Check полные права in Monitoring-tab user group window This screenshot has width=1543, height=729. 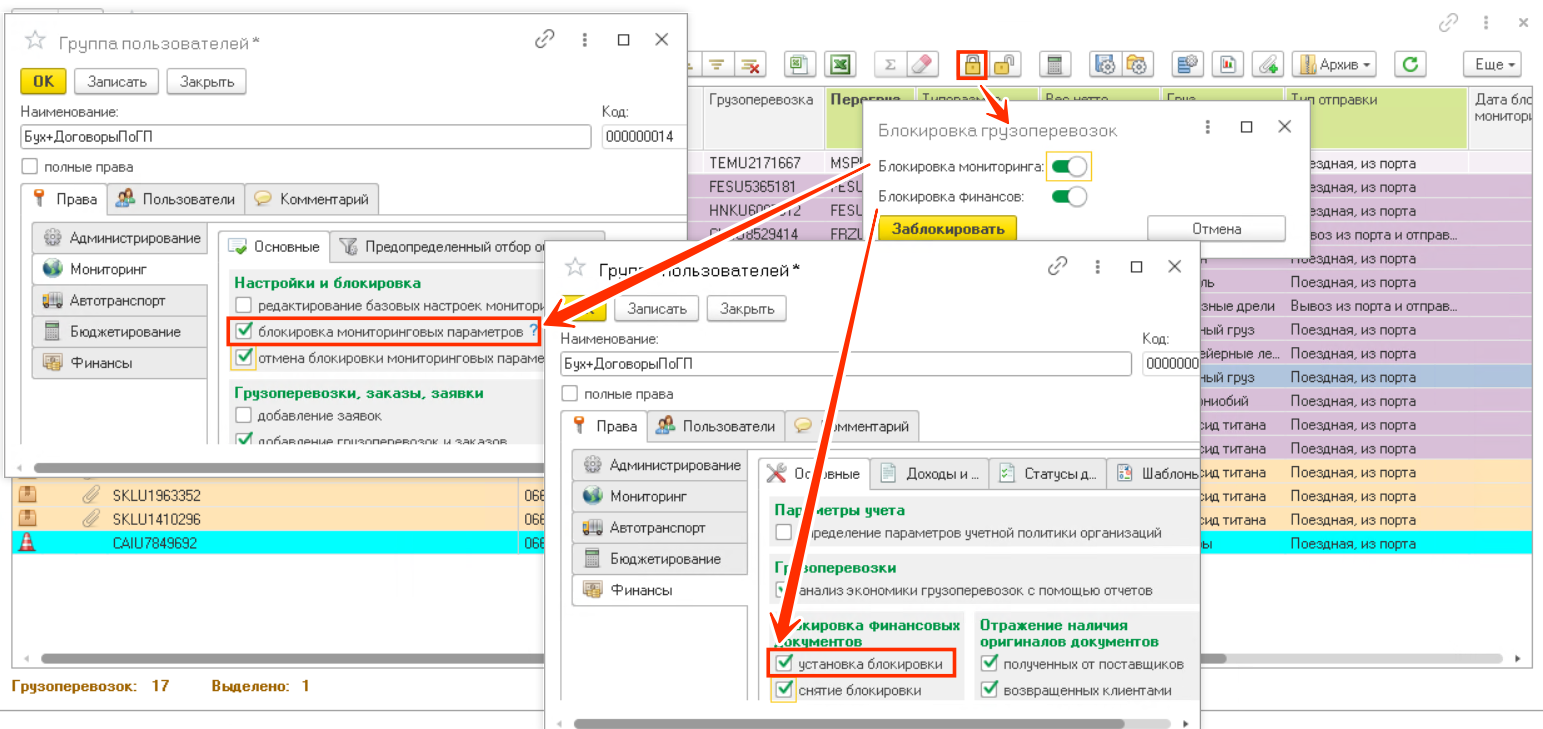[x=30, y=167]
